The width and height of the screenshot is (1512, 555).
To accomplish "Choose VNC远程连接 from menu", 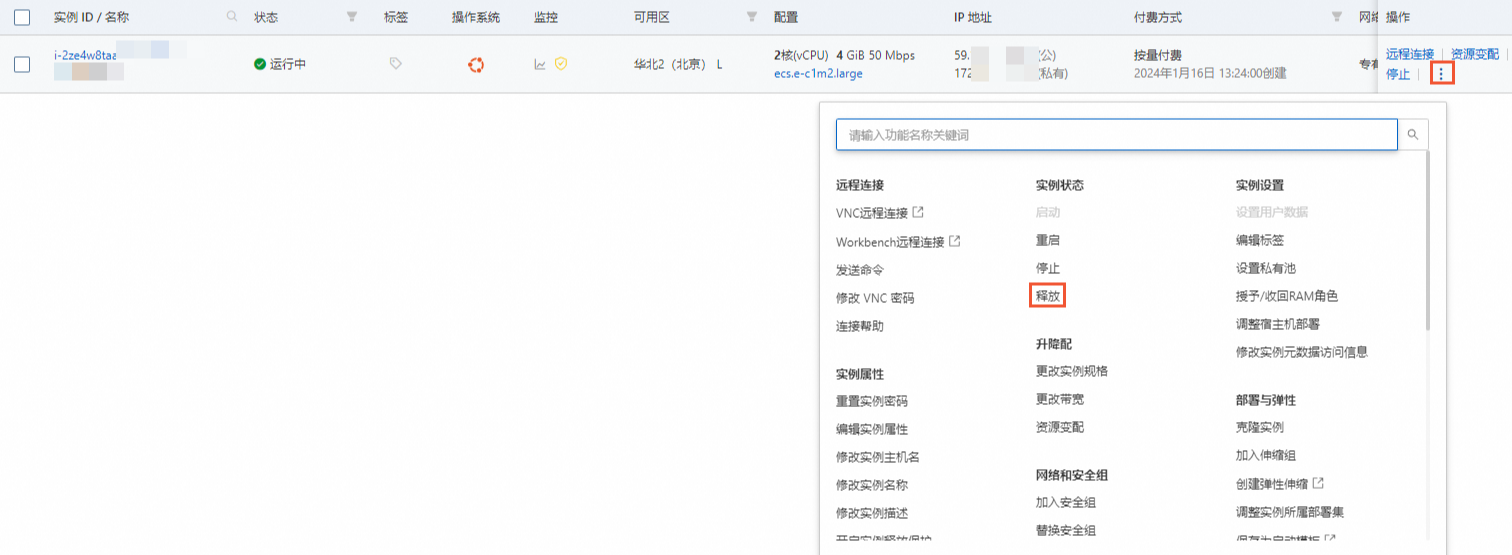I will pos(880,213).
